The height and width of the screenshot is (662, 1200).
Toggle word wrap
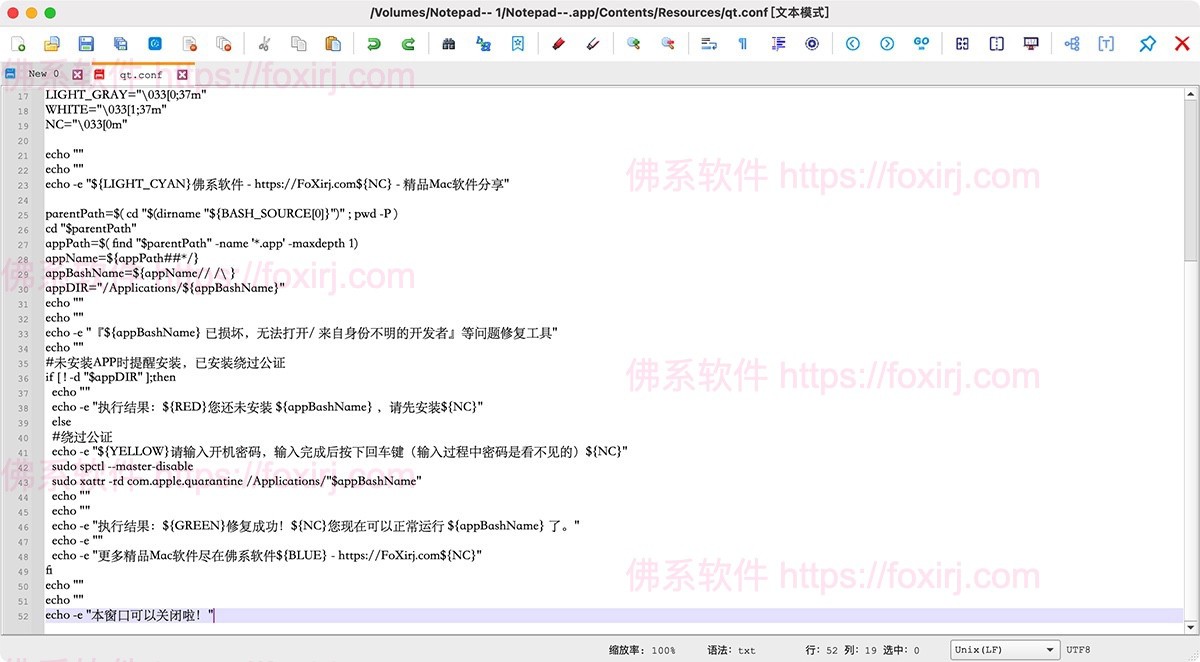[x=708, y=44]
